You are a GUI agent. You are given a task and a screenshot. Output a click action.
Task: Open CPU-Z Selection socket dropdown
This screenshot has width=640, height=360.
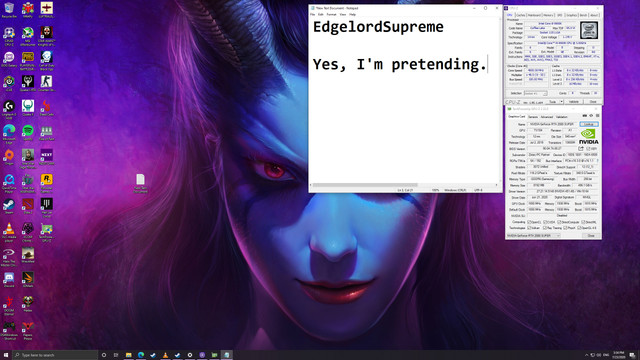[536, 93]
